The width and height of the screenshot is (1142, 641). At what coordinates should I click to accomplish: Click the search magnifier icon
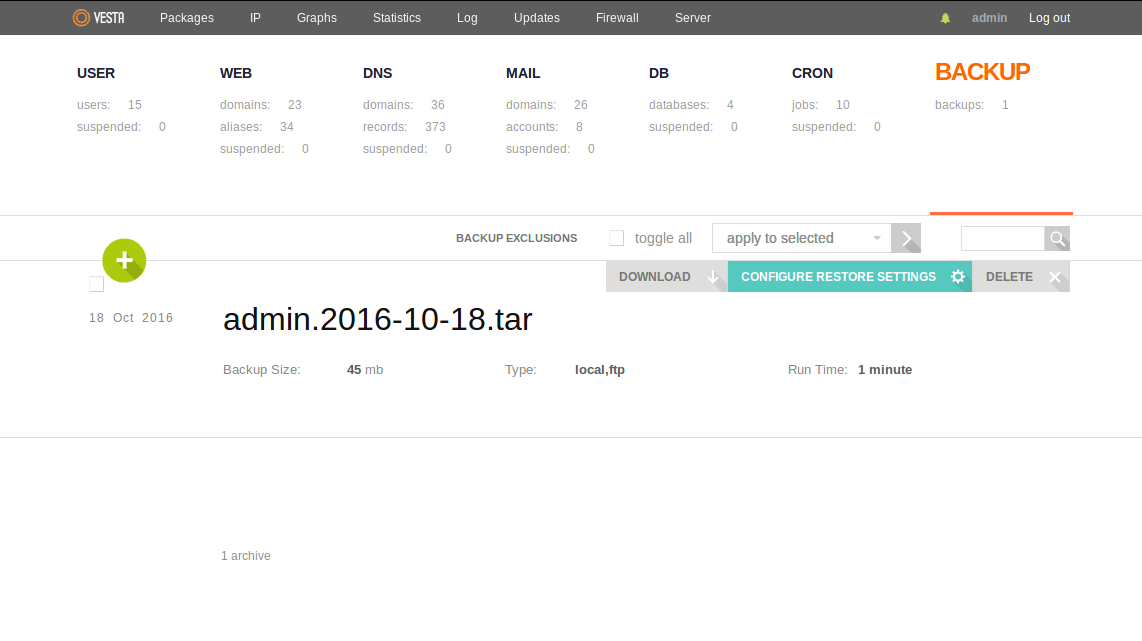click(1057, 238)
